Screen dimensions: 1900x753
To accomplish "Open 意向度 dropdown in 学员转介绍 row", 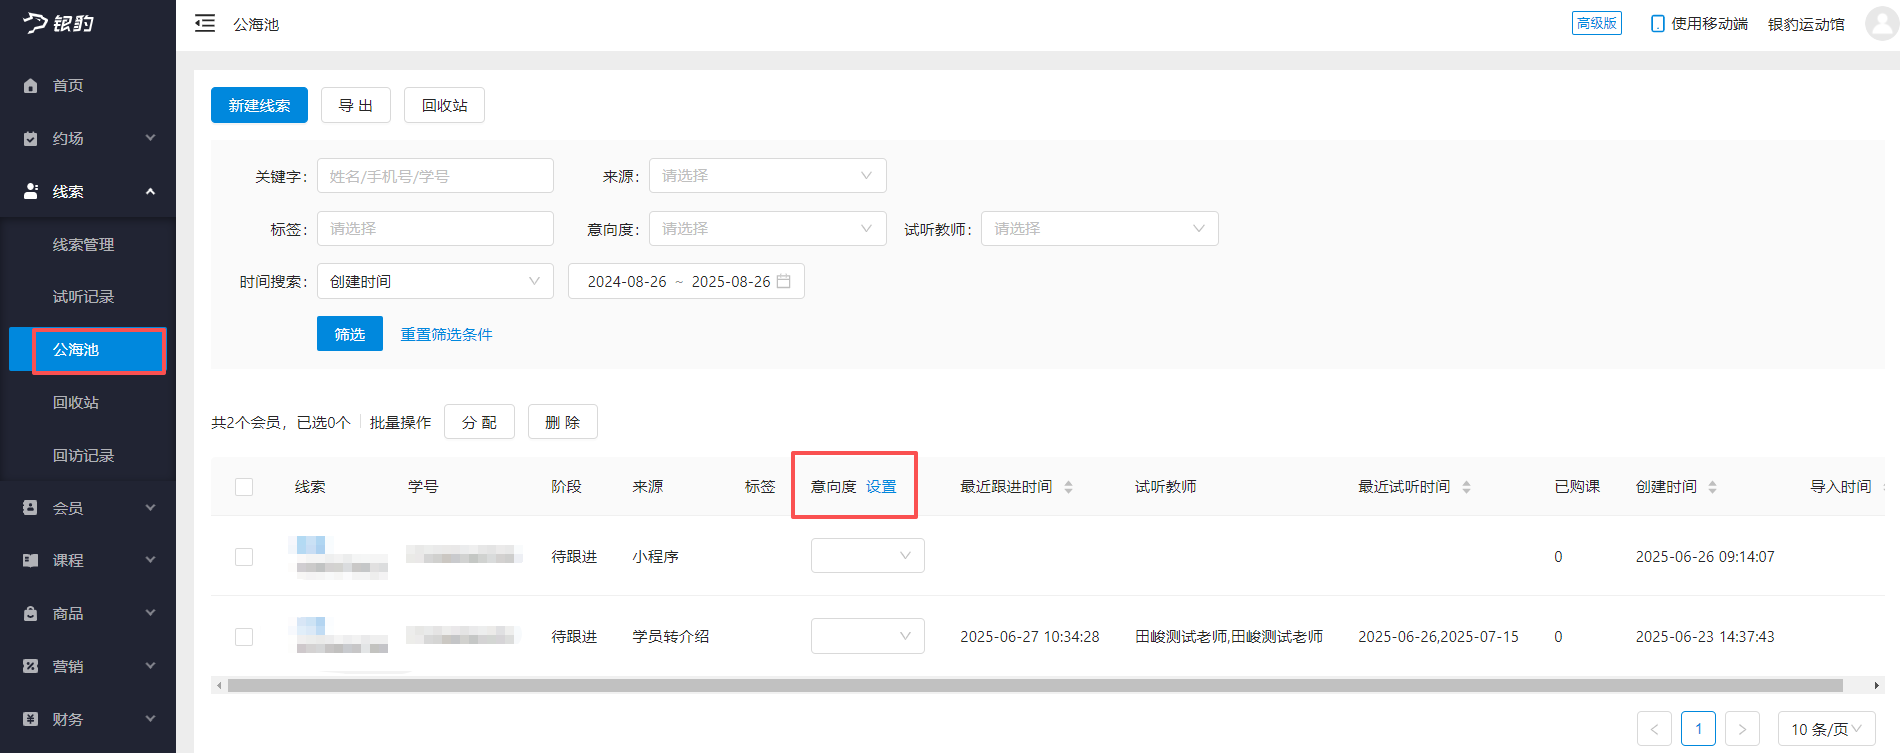I will point(868,636).
